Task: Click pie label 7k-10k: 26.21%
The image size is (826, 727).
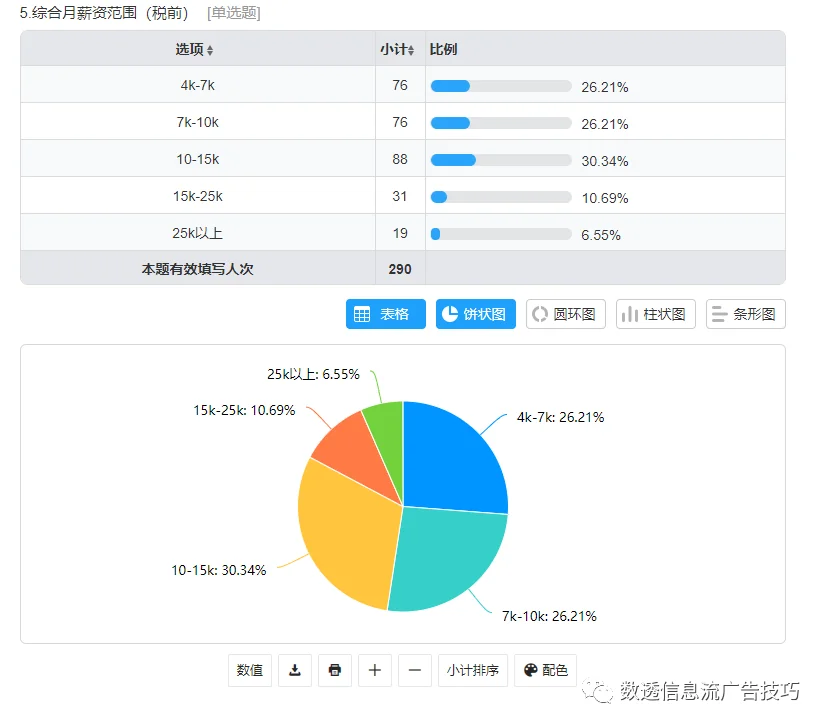Action: (549, 616)
